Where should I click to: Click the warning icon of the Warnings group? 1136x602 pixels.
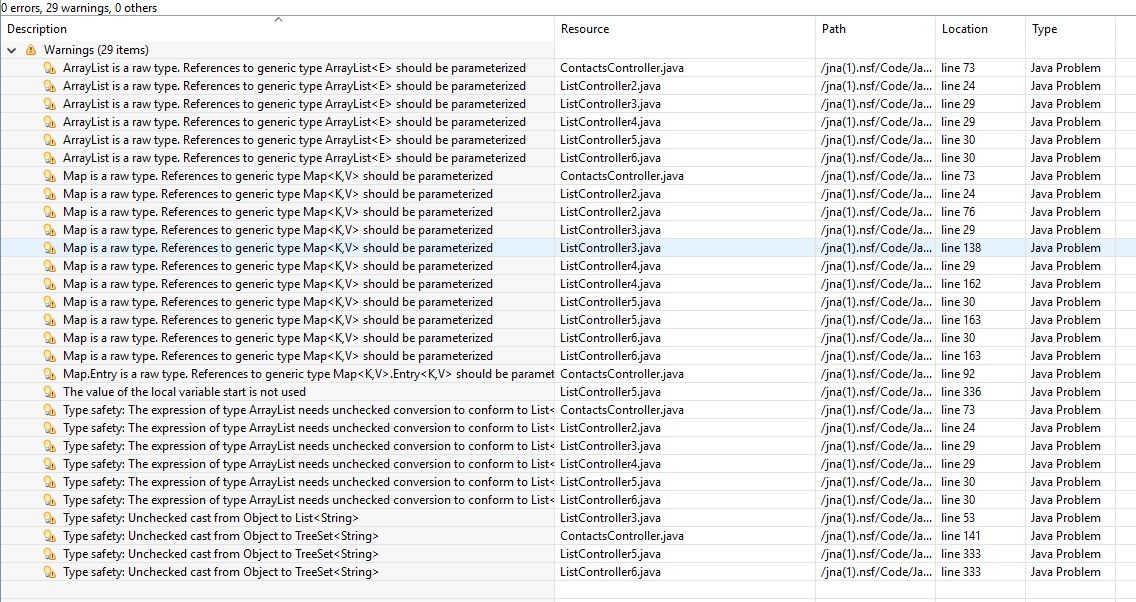(31, 50)
